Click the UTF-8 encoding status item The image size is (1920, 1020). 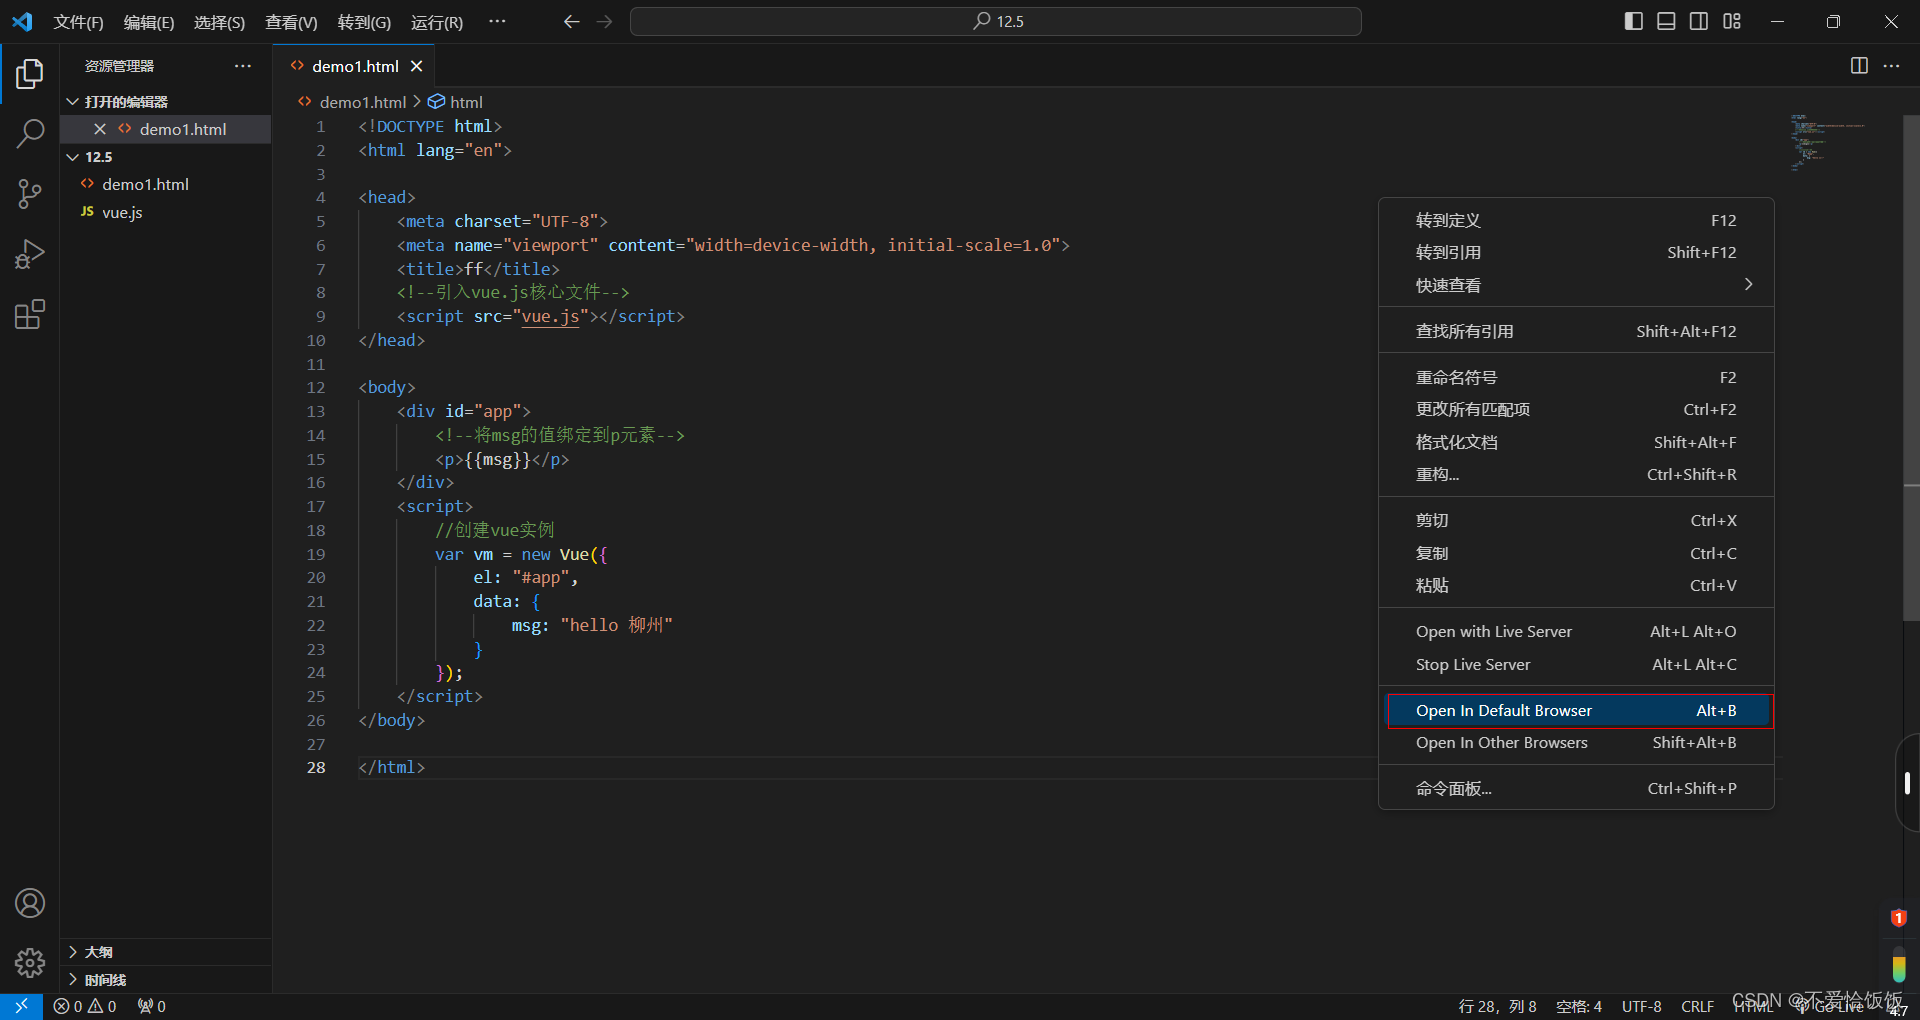[x=1641, y=1006]
